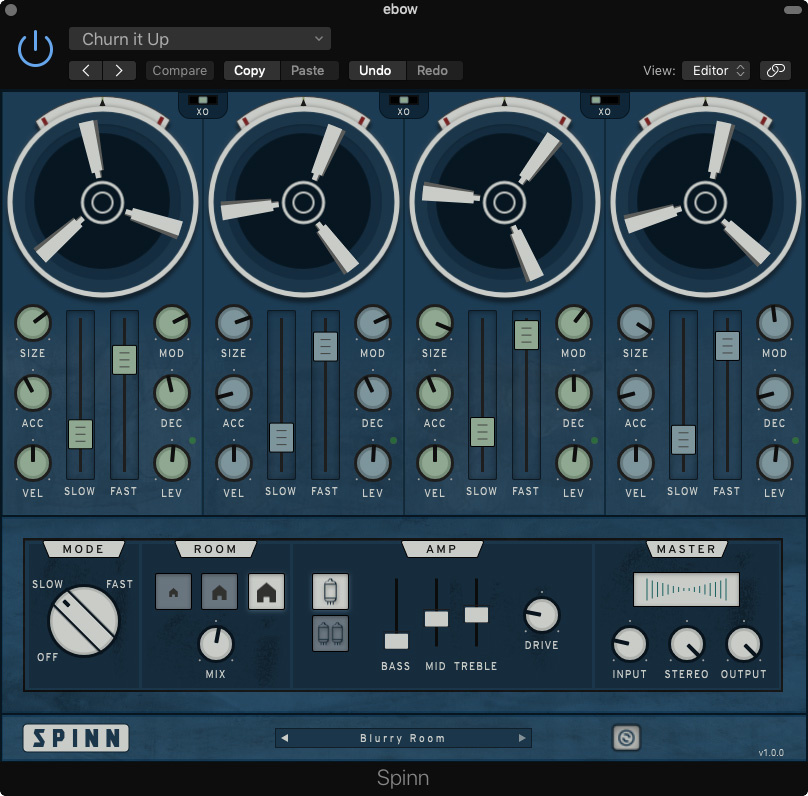The height and width of the screenshot is (796, 808).
Task: Click the first rotor VEL knob
Action: coord(33,463)
